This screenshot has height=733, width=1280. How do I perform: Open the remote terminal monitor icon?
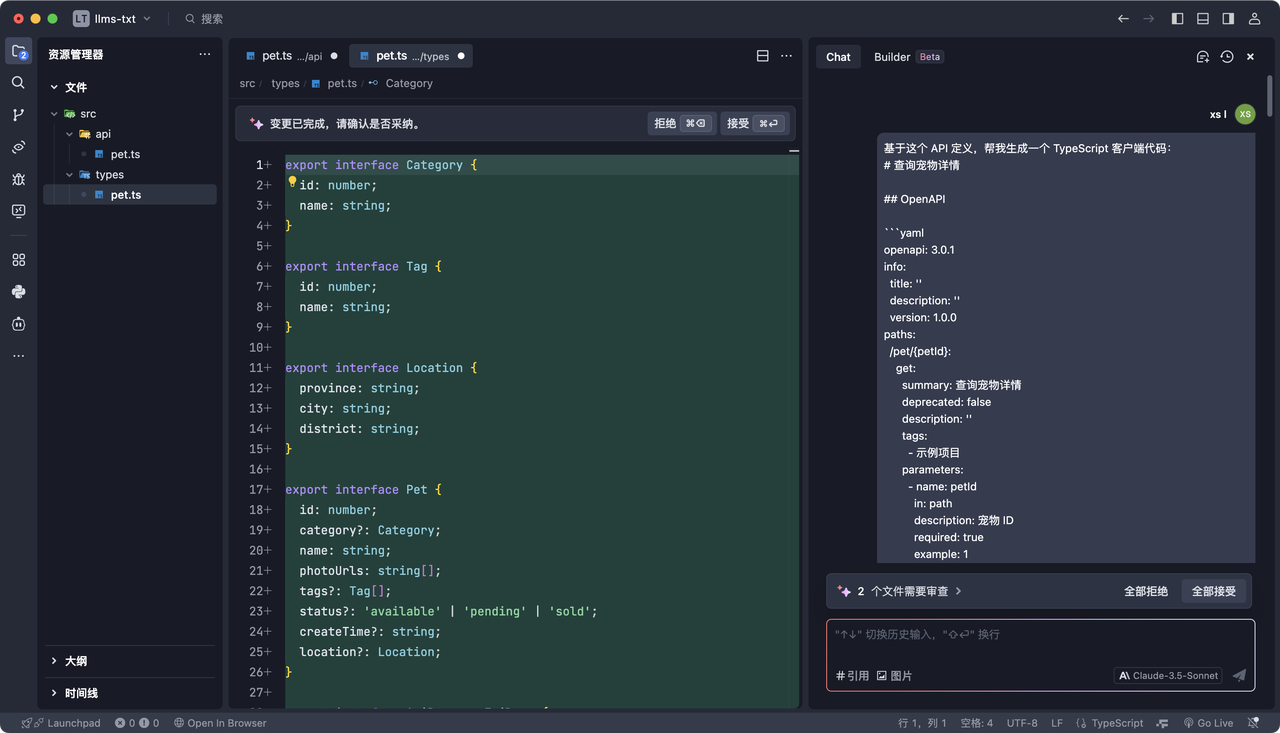click(18, 211)
